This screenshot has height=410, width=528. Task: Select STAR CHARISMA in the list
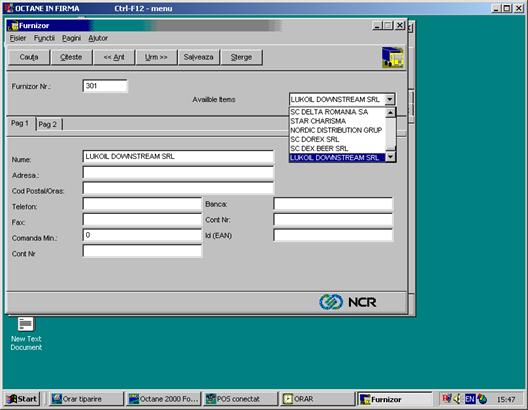(x=337, y=121)
